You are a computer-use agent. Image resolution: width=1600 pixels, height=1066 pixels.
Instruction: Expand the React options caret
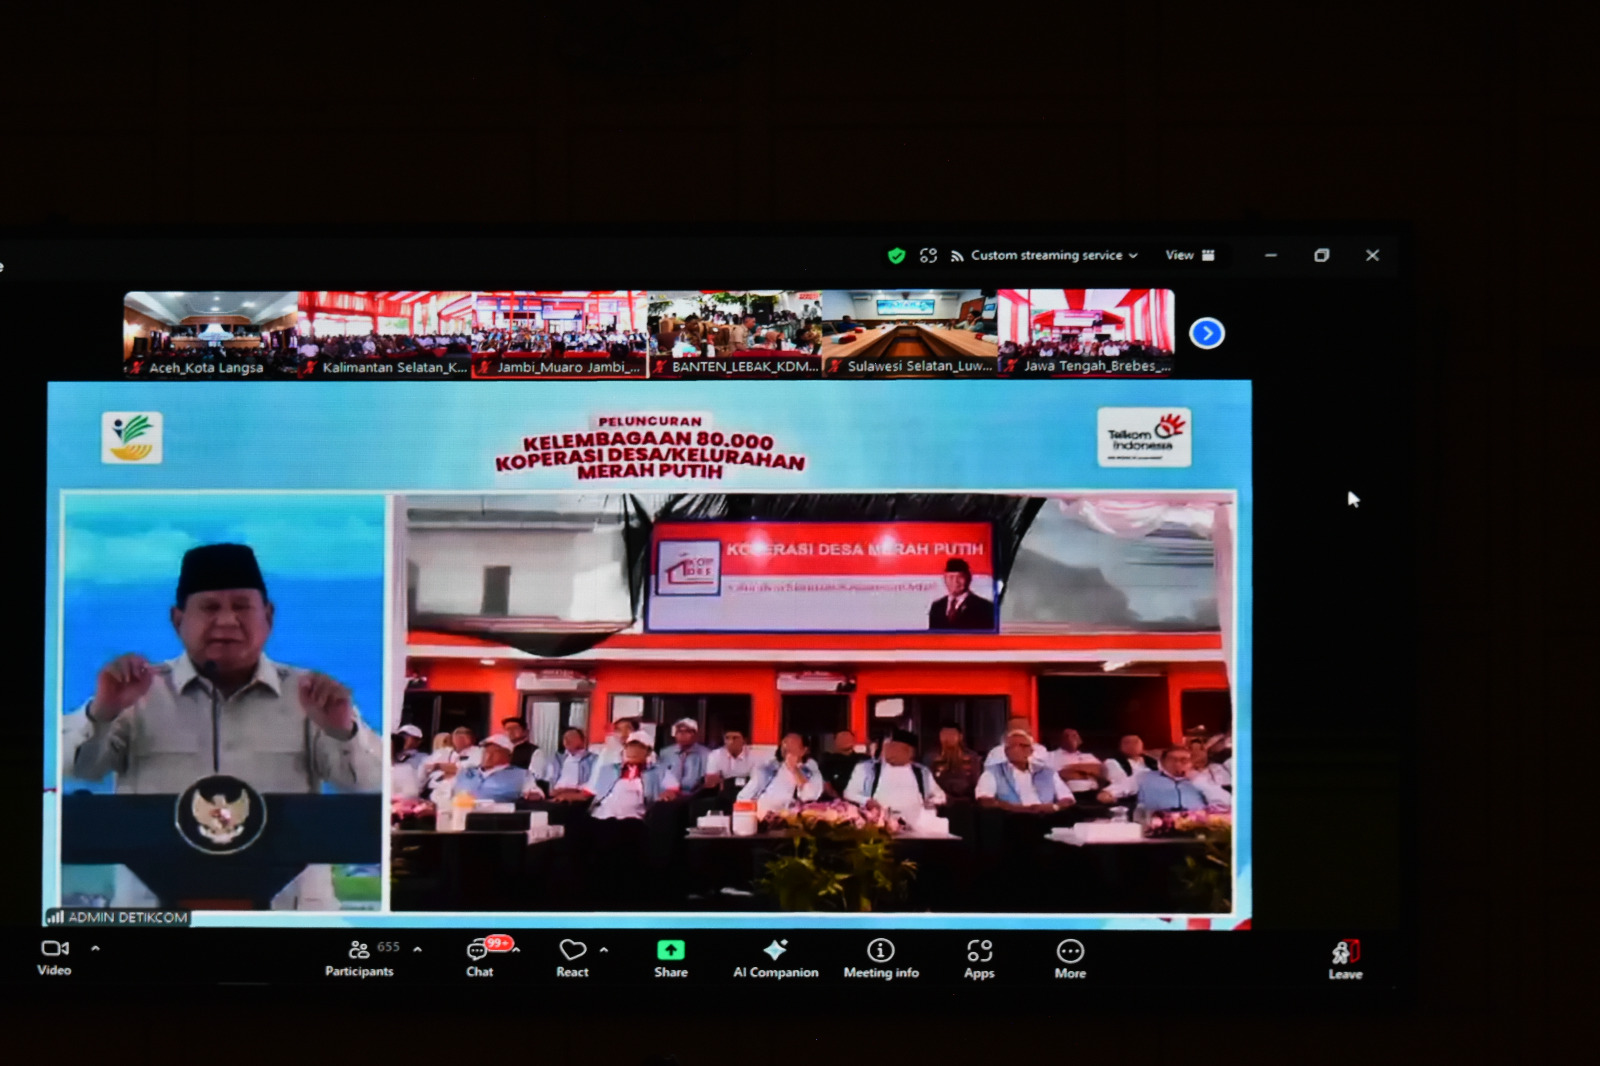604,950
